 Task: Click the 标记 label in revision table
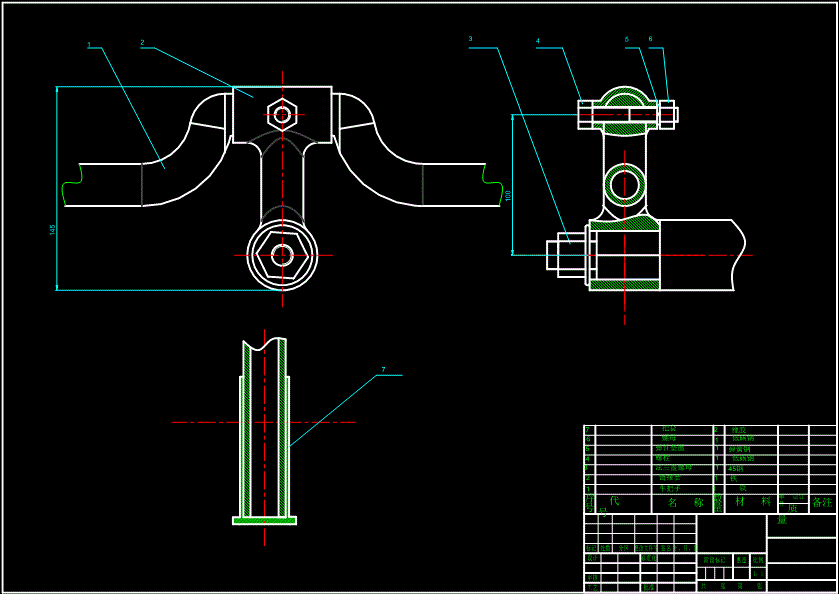591,548
